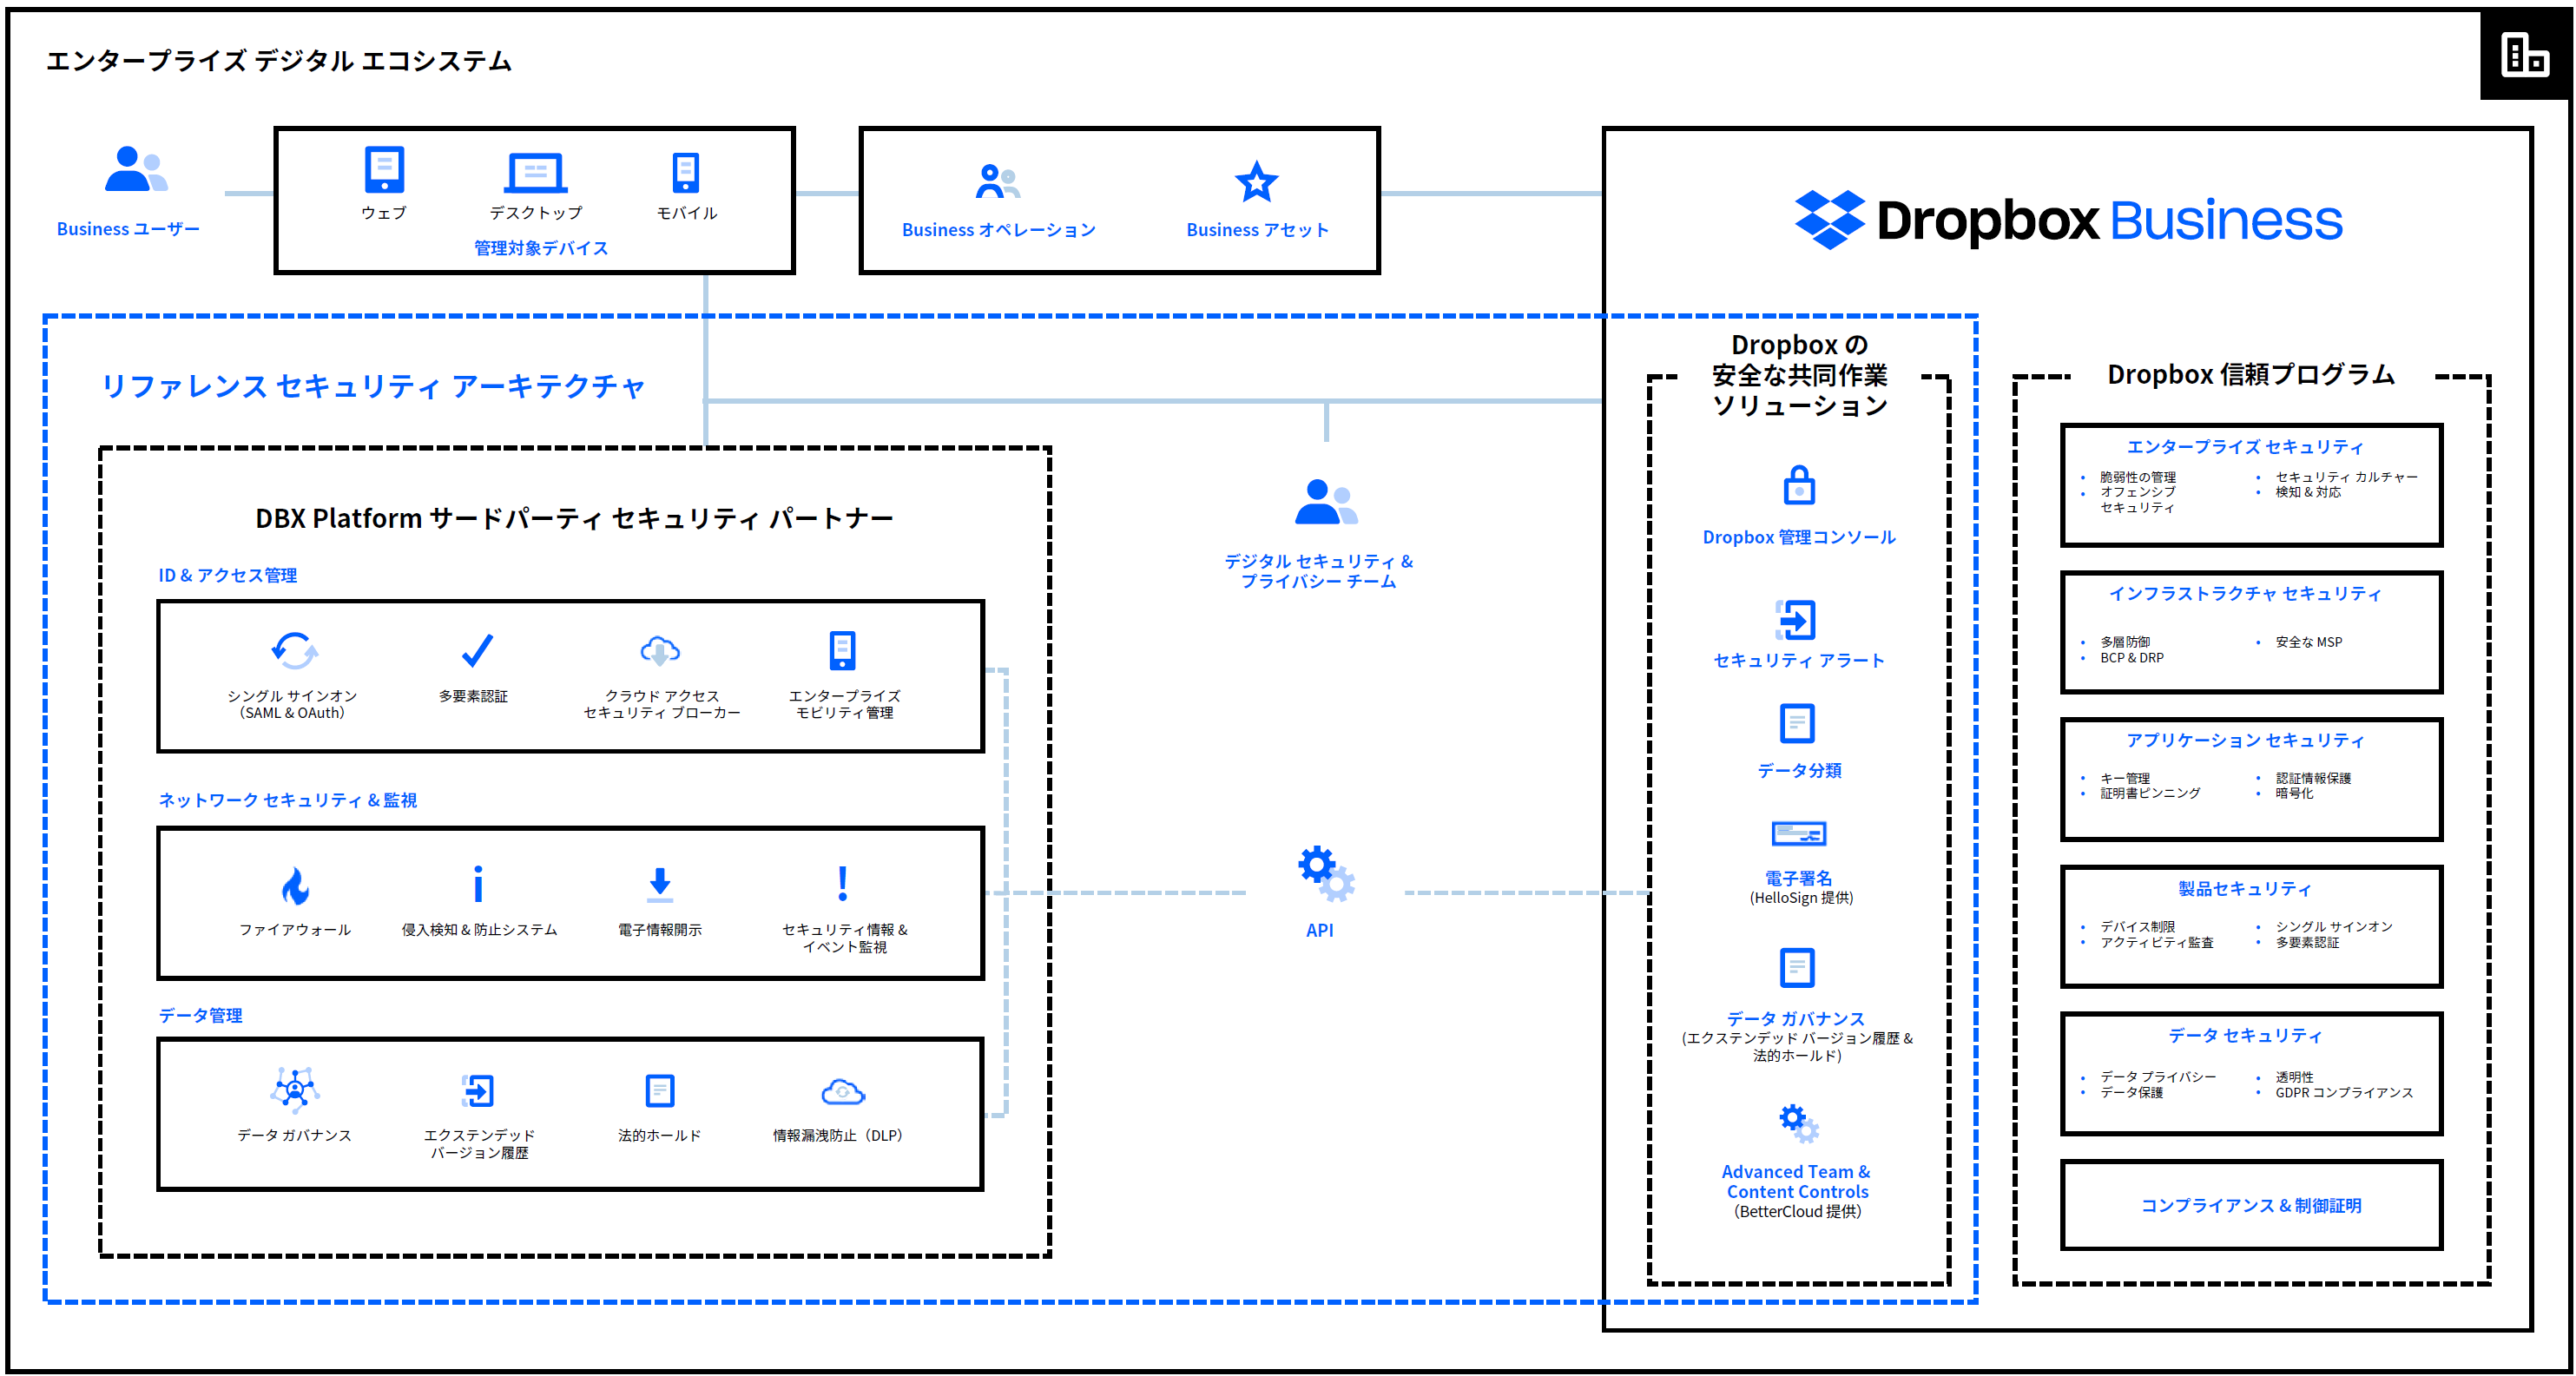Click the セキュリティ カルチャー bullet item
The width and height of the screenshot is (2576, 1376).
click(x=2345, y=477)
